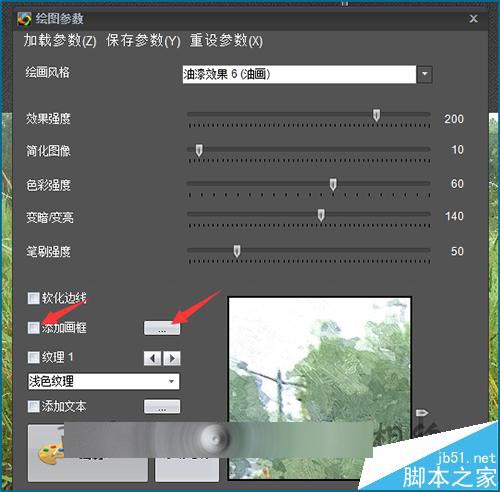Click the 笔刷强度 value 50
500x492 pixels.
click(x=457, y=251)
